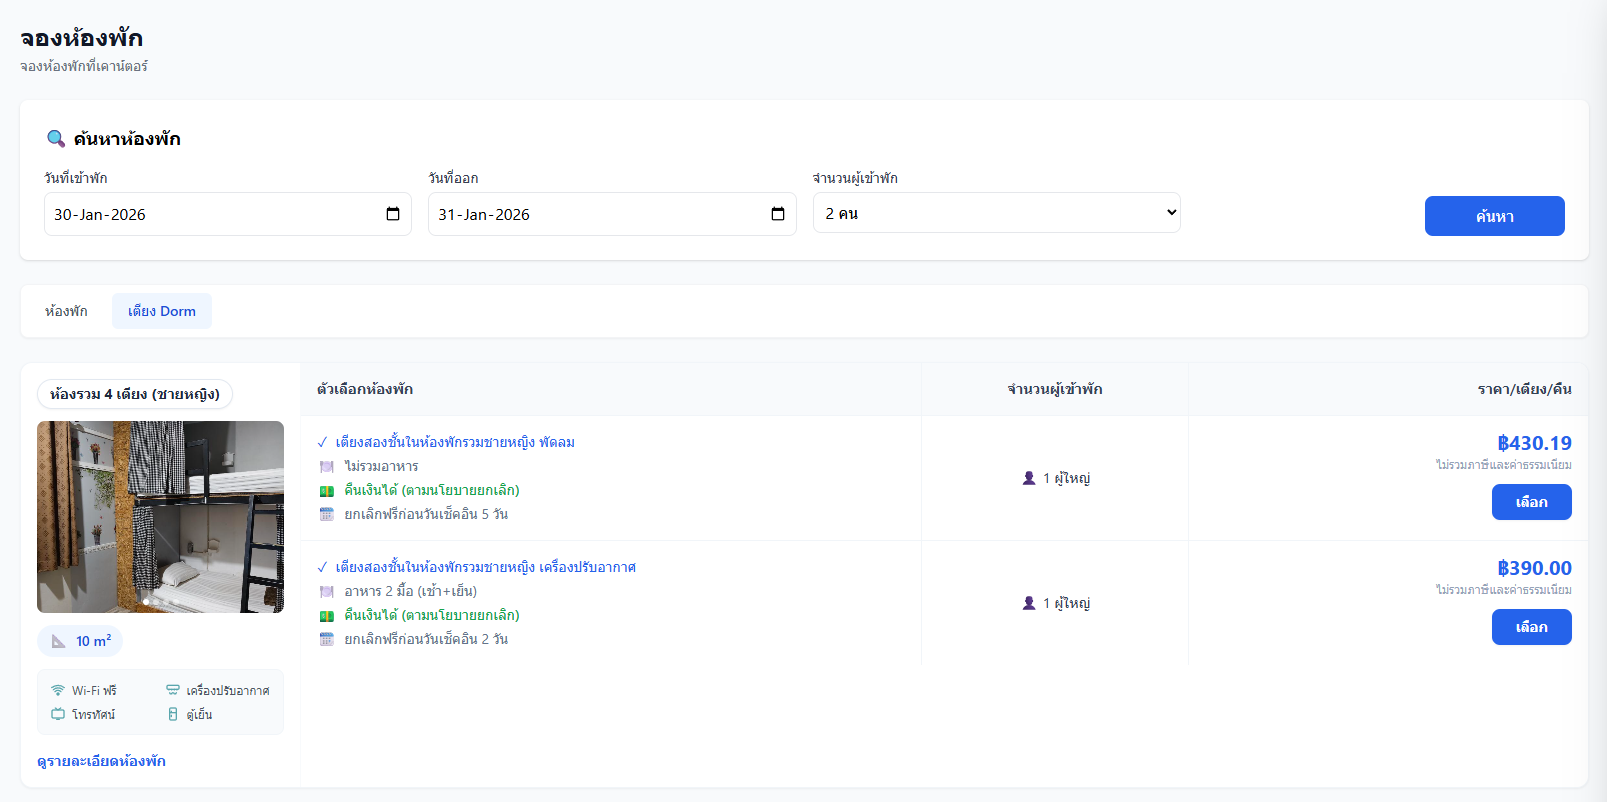1607x802 pixels.
Task: Click the refrigerator amenity icon
Action: pos(173,714)
